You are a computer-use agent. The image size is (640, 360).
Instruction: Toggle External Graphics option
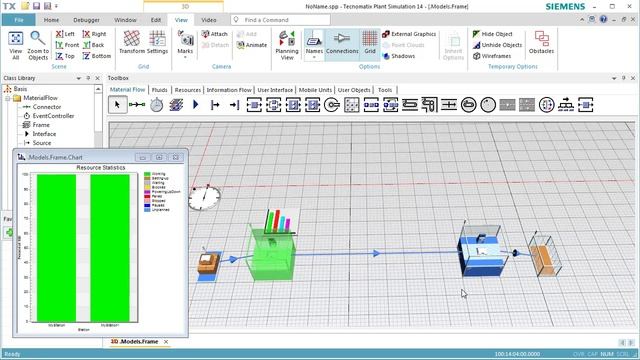pyautogui.click(x=409, y=34)
